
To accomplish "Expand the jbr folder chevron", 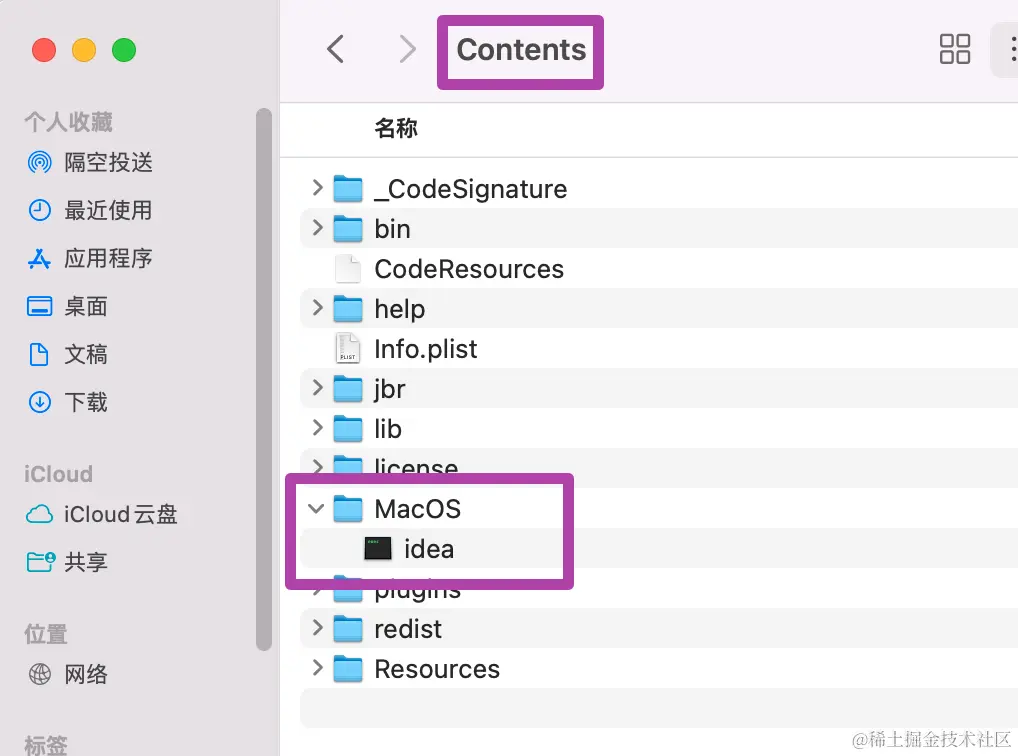I will (x=317, y=388).
